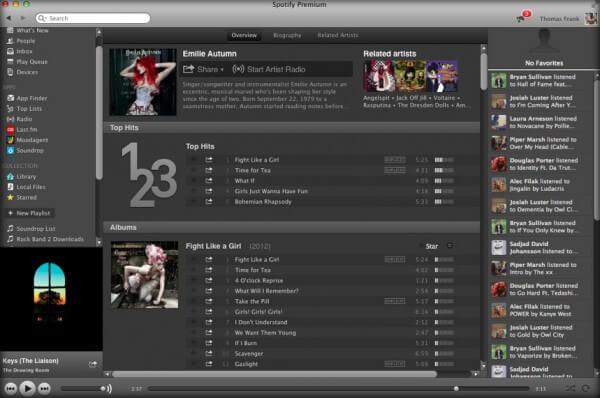600x398 pixels.
Task: Open Alec Filak POWER by Kanye West activity
Action: (541, 310)
